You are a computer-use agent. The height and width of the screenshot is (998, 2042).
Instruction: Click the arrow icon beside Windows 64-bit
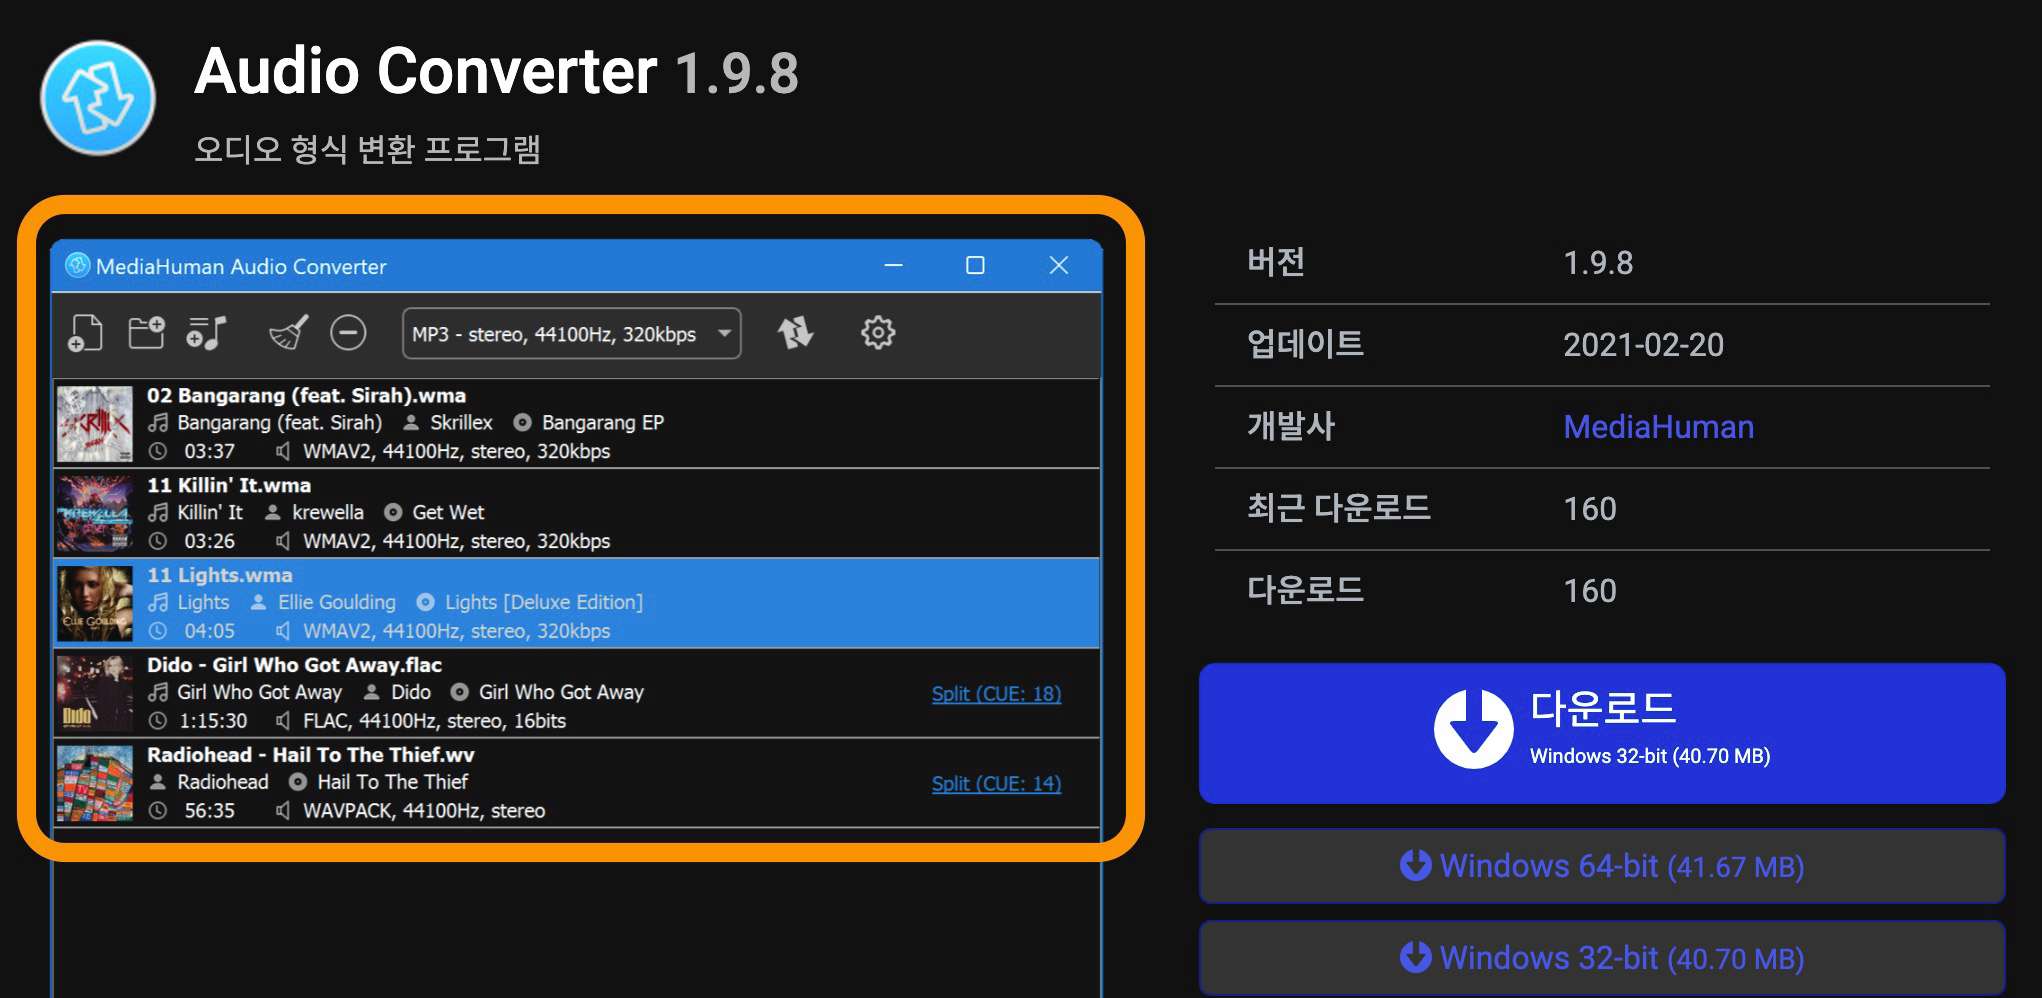[x=1415, y=864]
